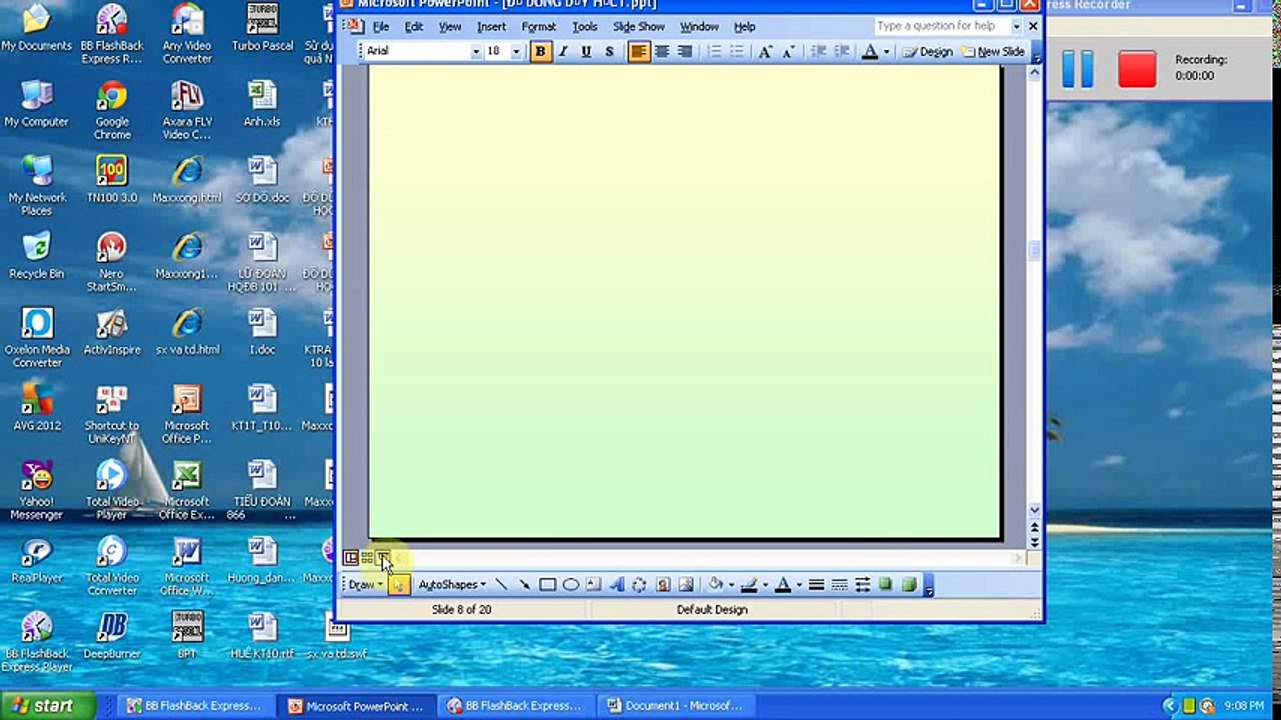Toggle Numbering list button
This screenshot has height=720, width=1281.
click(714, 52)
